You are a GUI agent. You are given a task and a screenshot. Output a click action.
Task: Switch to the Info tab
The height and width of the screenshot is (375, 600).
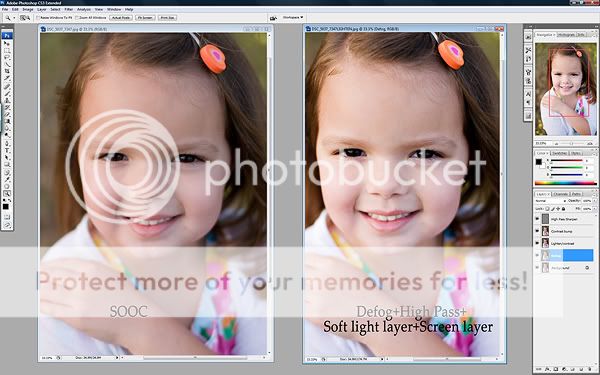(x=580, y=35)
